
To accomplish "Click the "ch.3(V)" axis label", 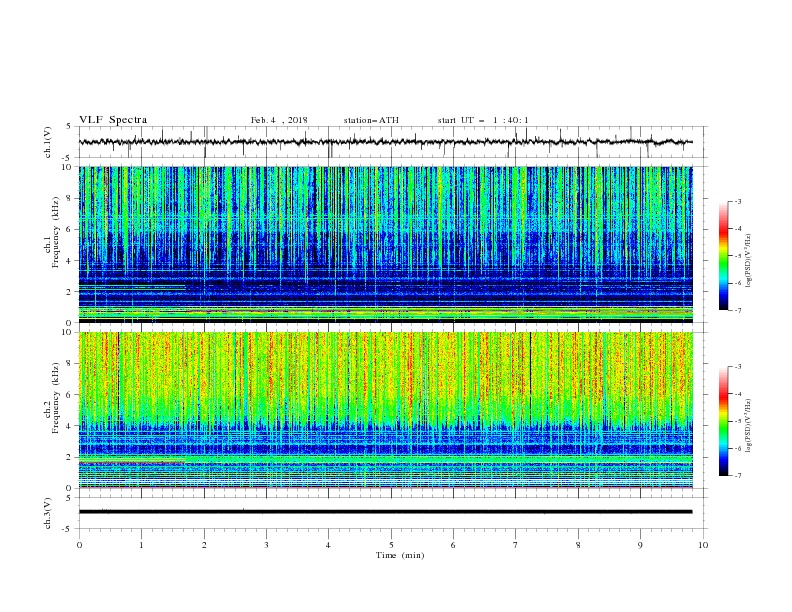I will [48, 513].
